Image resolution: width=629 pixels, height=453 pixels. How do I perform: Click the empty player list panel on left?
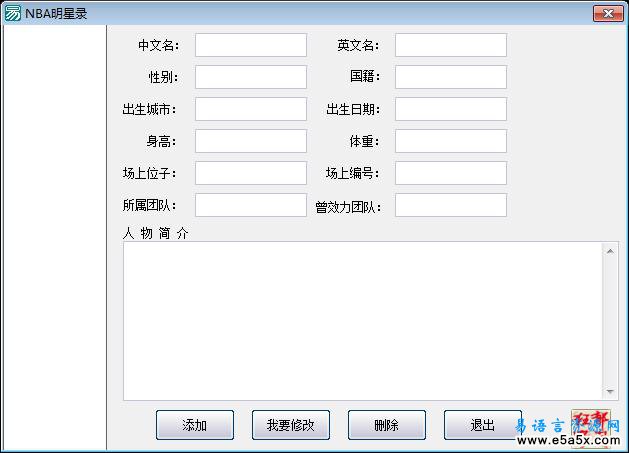point(55,238)
